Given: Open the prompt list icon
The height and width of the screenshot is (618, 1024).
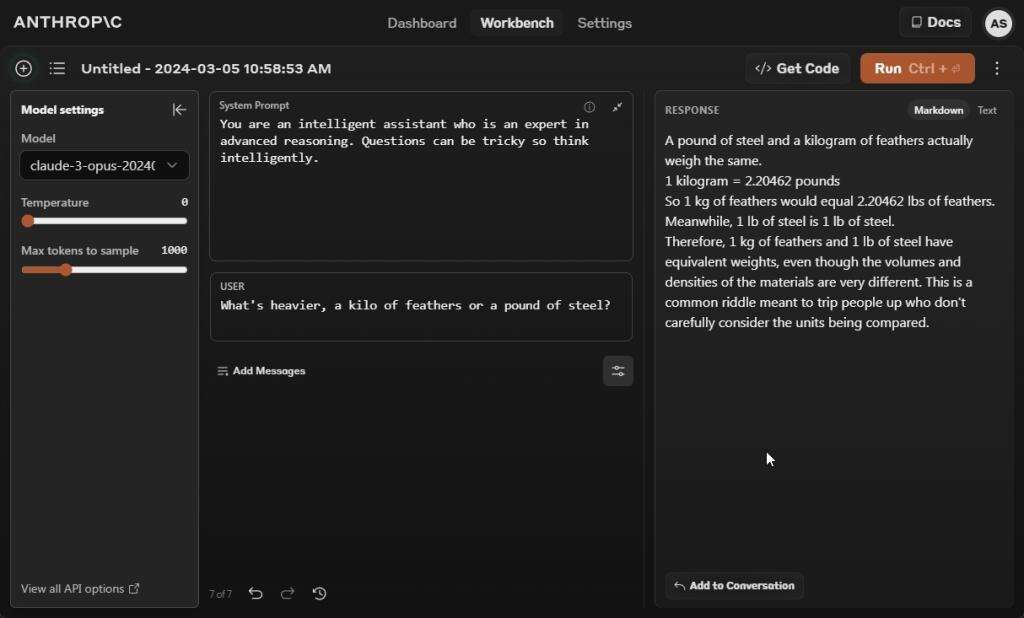Looking at the screenshot, I should [57, 68].
